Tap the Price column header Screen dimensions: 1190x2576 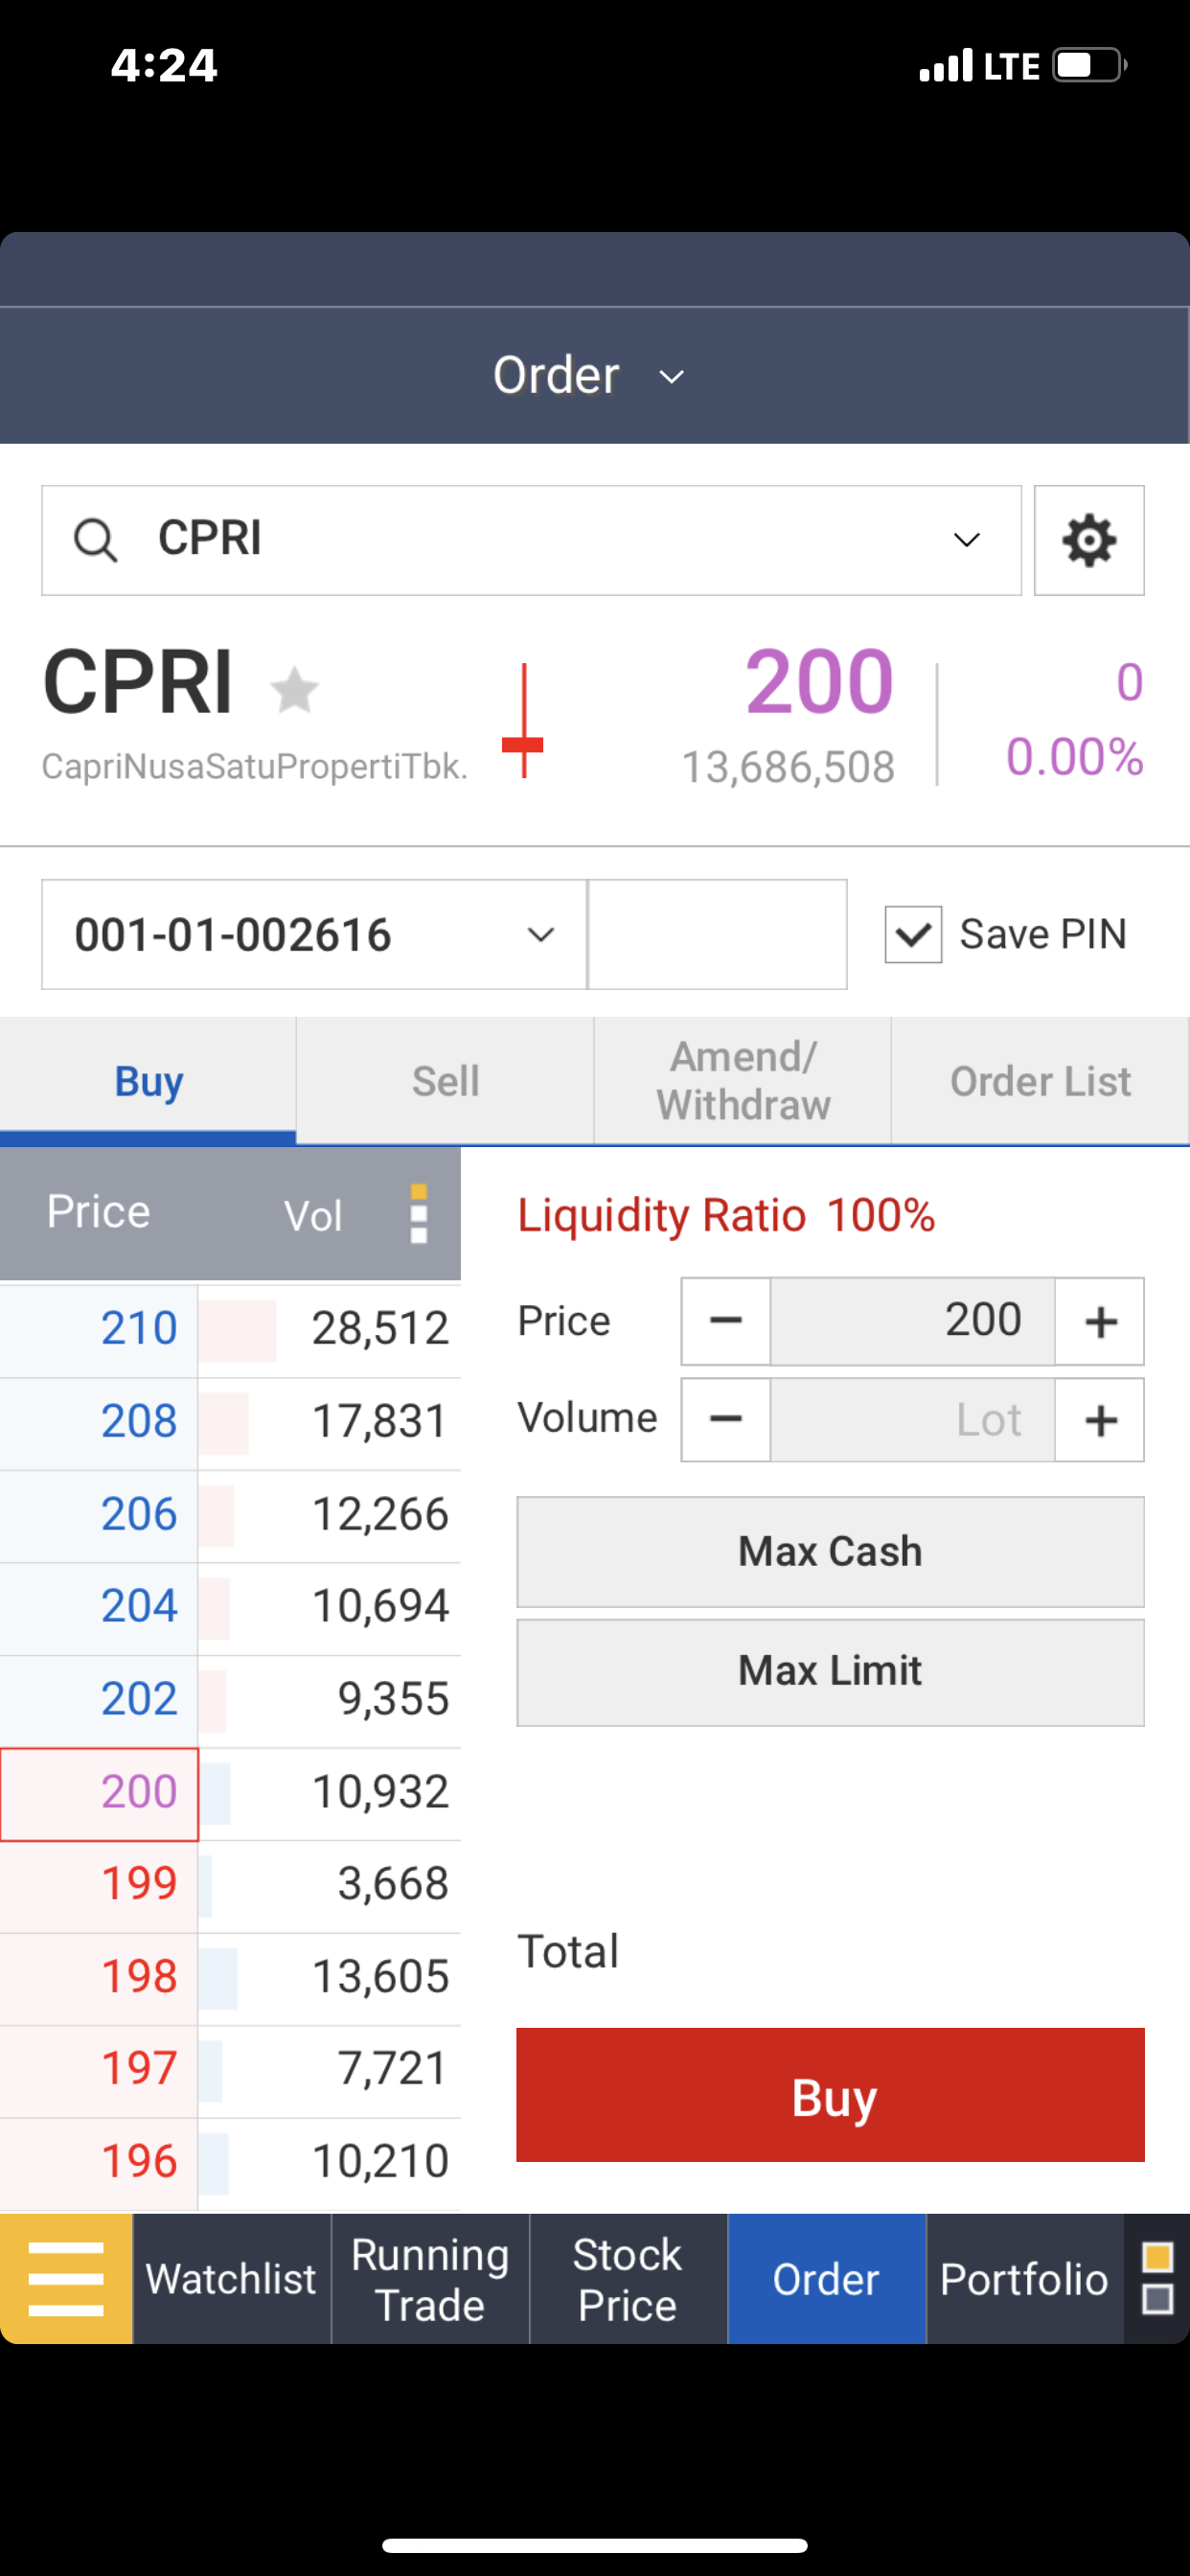[x=99, y=1212]
